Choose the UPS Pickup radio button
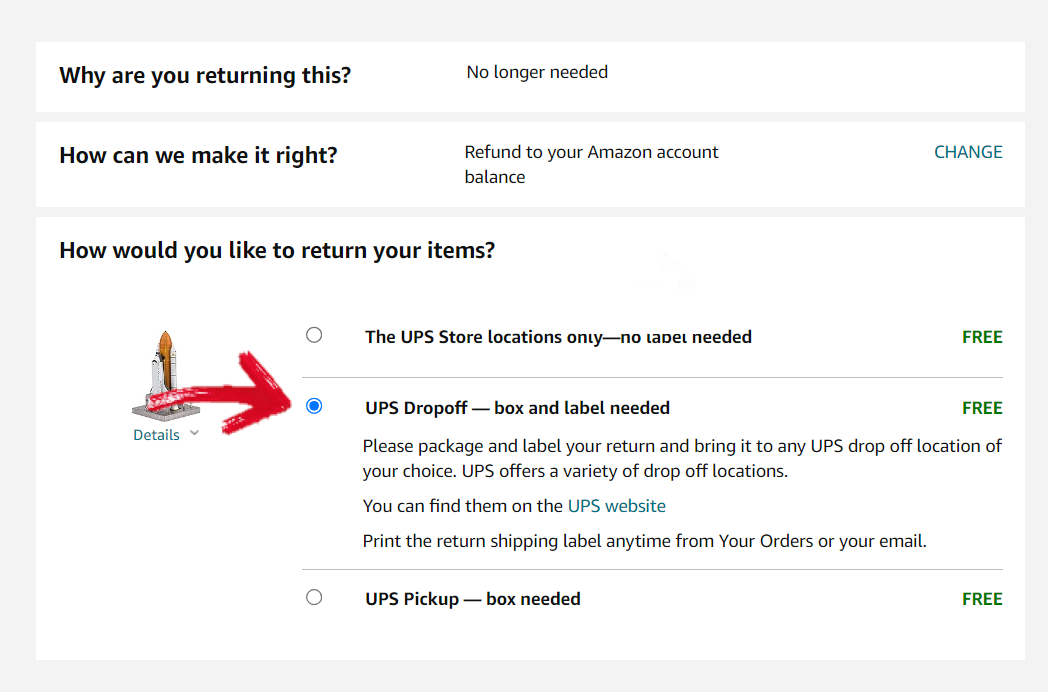Image resolution: width=1048 pixels, height=692 pixels. pyautogui.click(x=314, y=597)
